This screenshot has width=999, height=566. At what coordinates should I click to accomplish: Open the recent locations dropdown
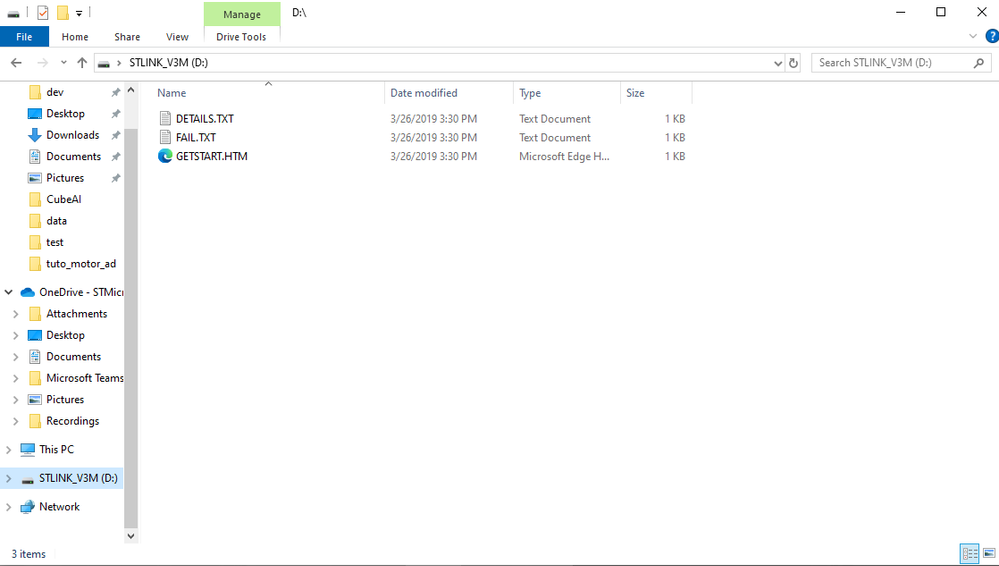click(64, 62)
